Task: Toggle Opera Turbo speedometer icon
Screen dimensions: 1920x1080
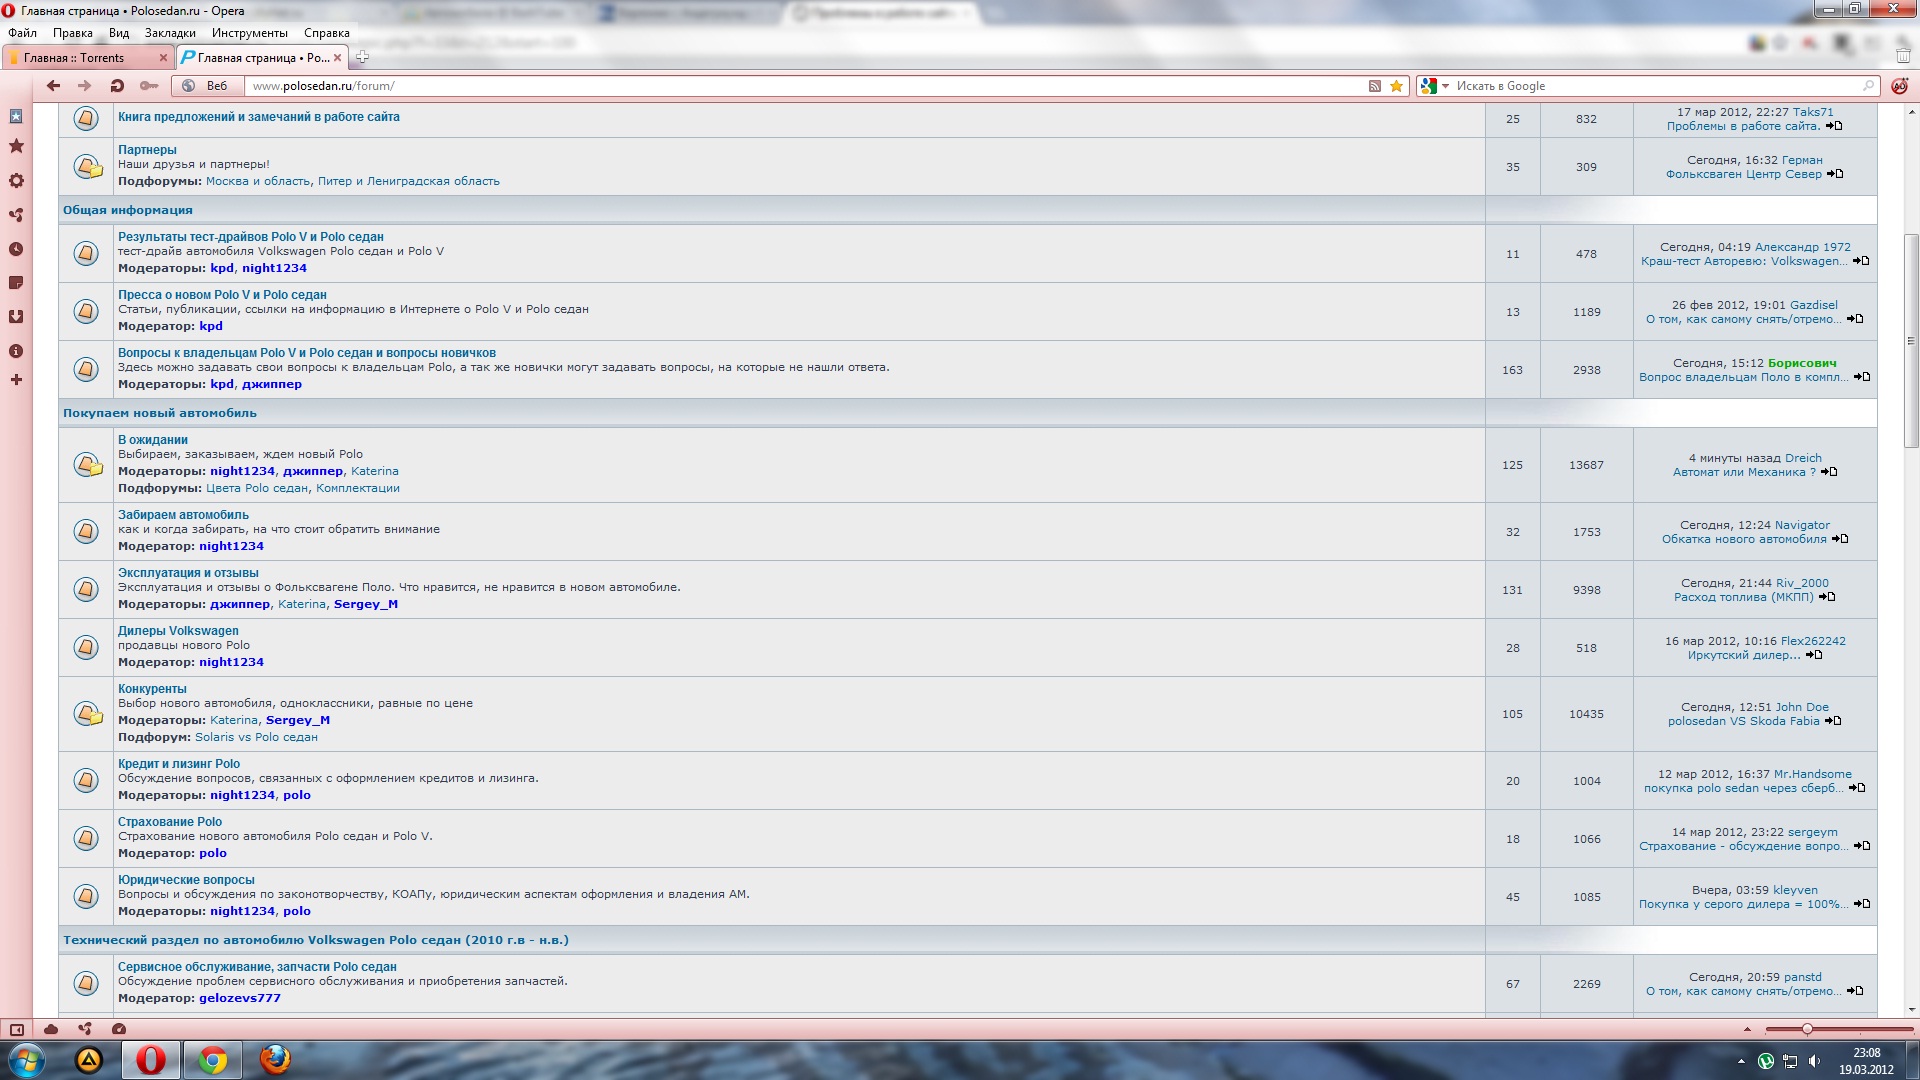Action: pos(119,1029)
